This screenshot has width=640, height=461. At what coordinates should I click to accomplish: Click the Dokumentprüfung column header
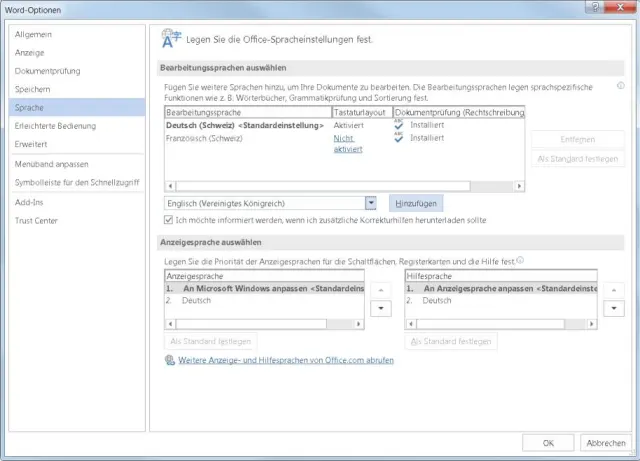click(x=459, y=112)
